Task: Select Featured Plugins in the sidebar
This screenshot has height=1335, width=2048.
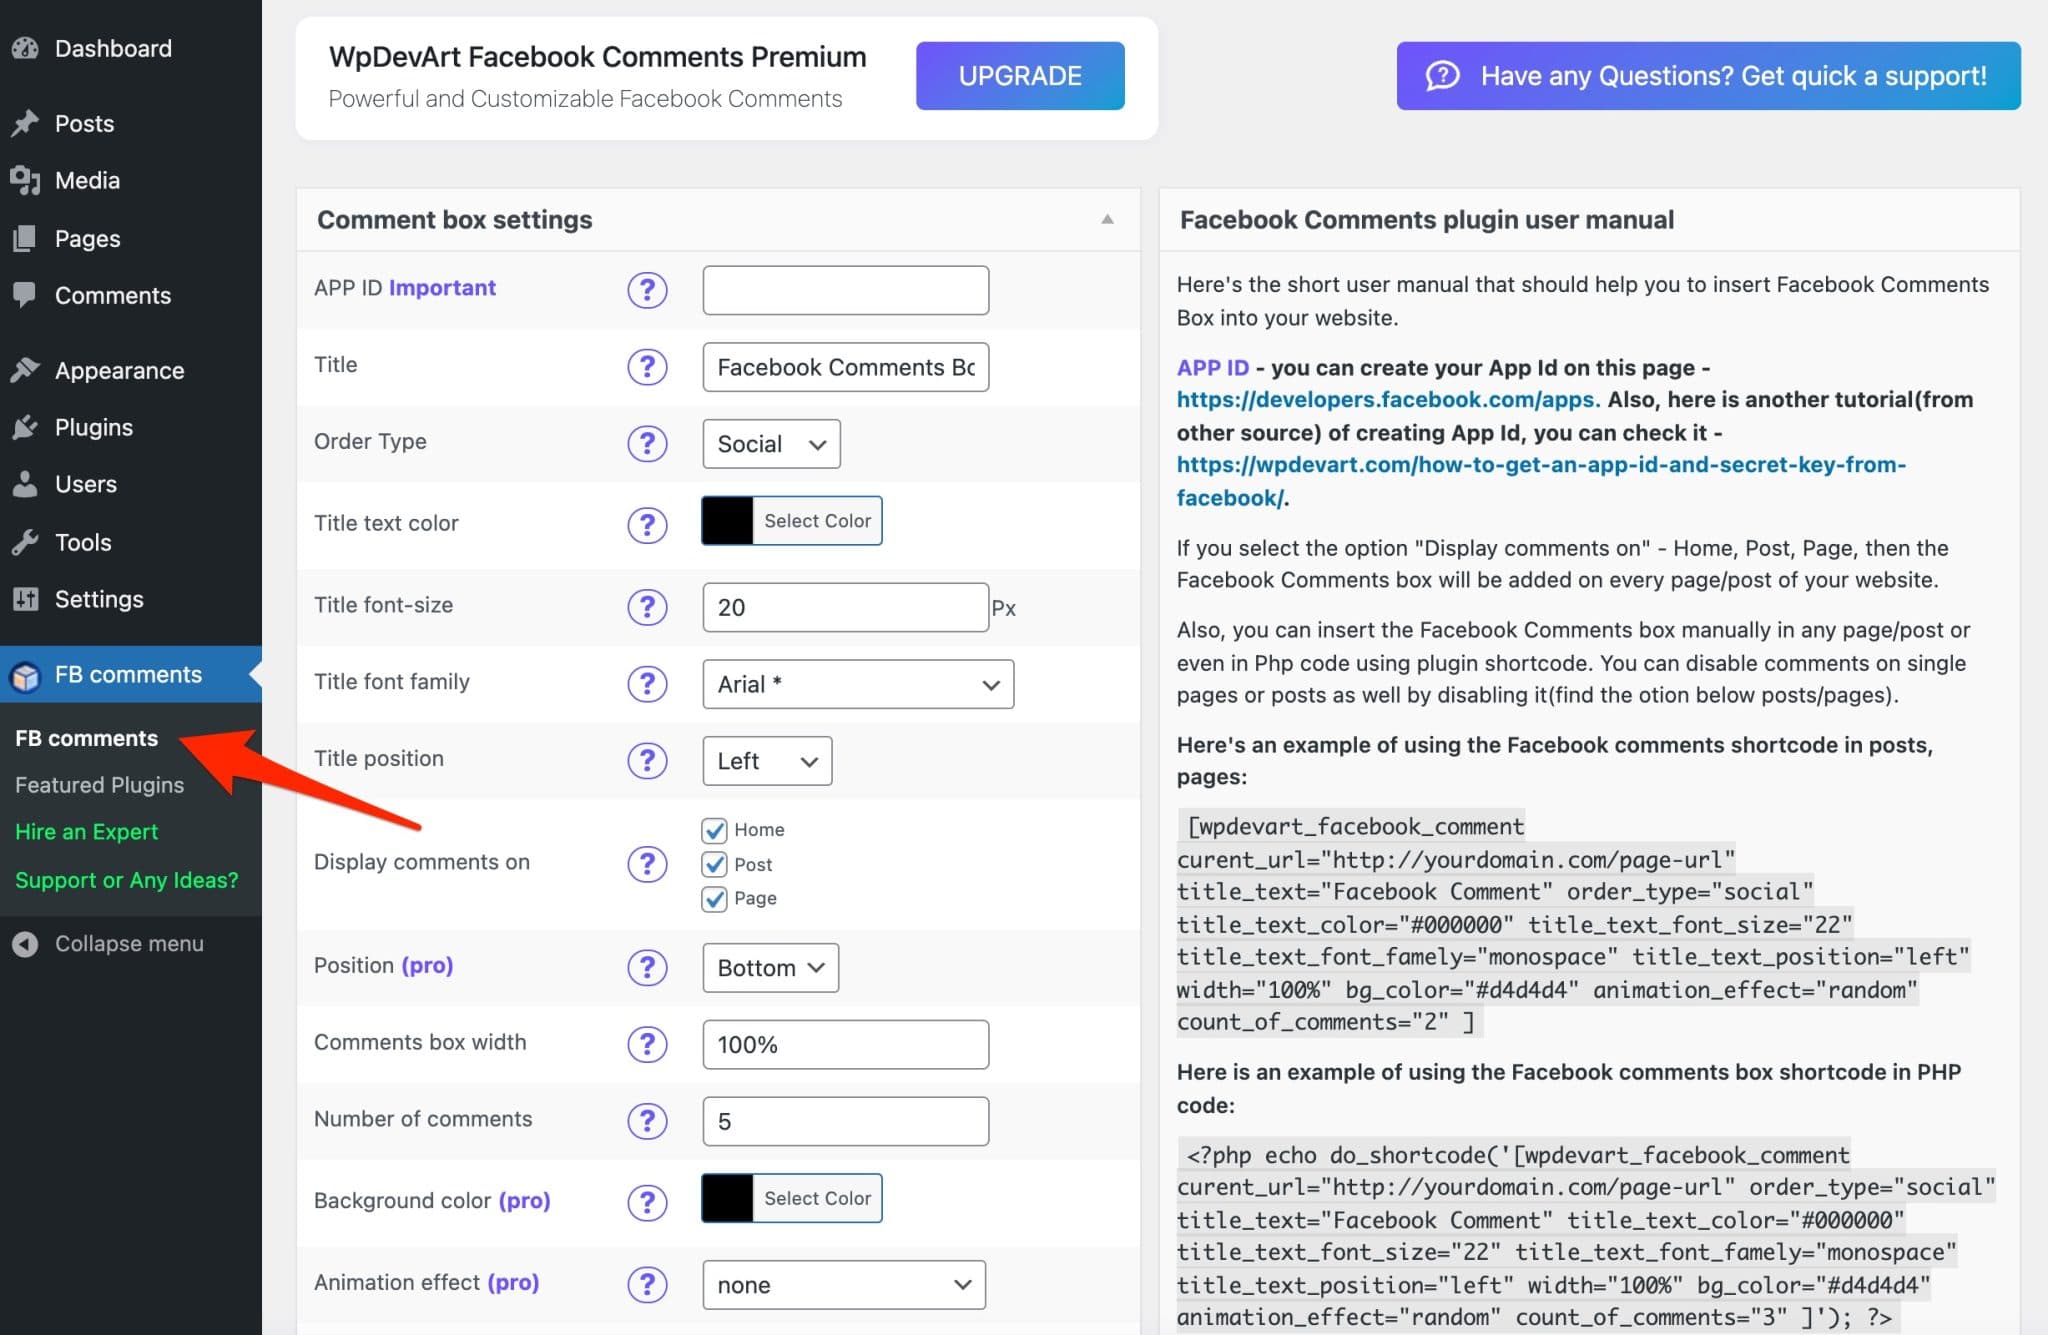Action: 99,784
